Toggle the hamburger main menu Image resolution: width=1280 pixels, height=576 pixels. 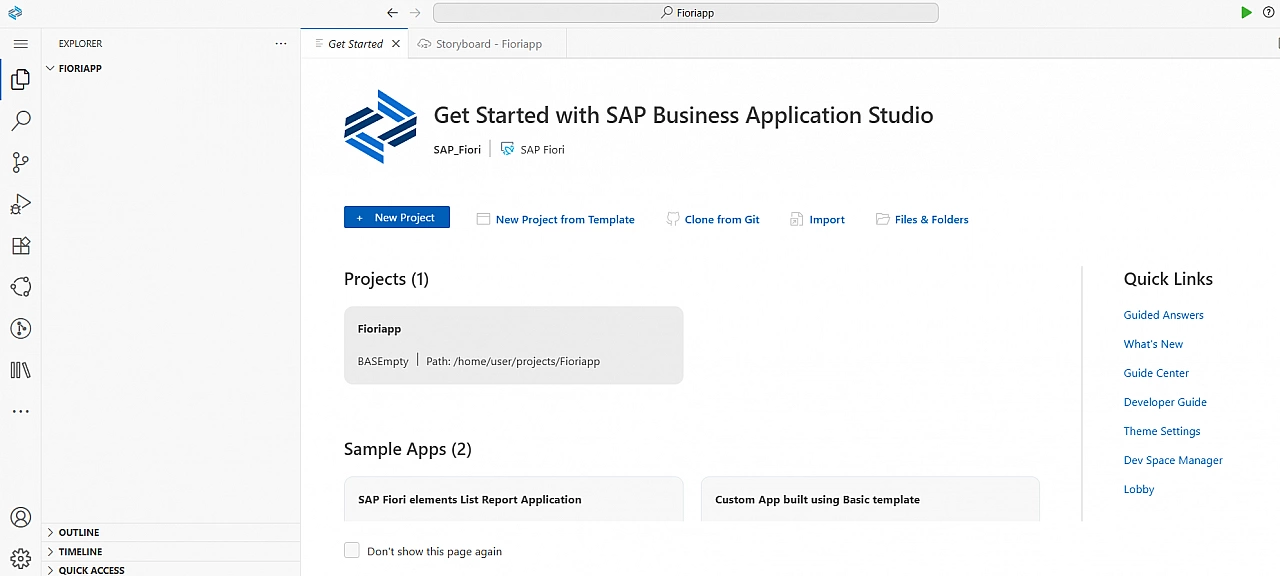point(20,44)
